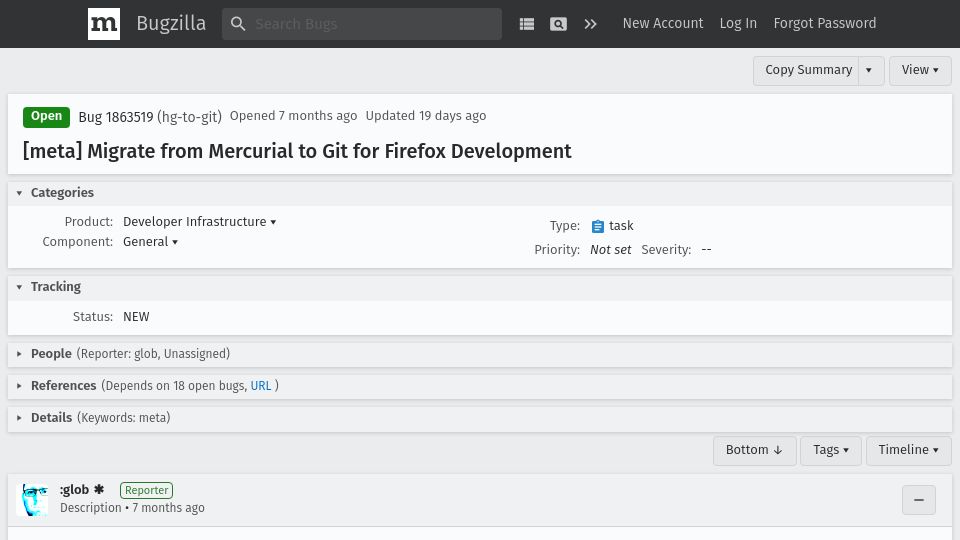
Task: Open the General component dropdown
Action: (151, 242)
